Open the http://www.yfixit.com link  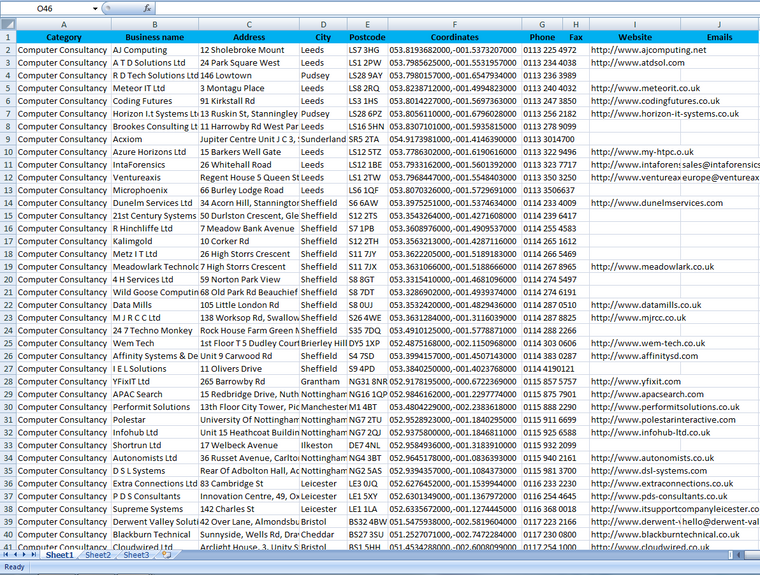(x=636, y=382)
